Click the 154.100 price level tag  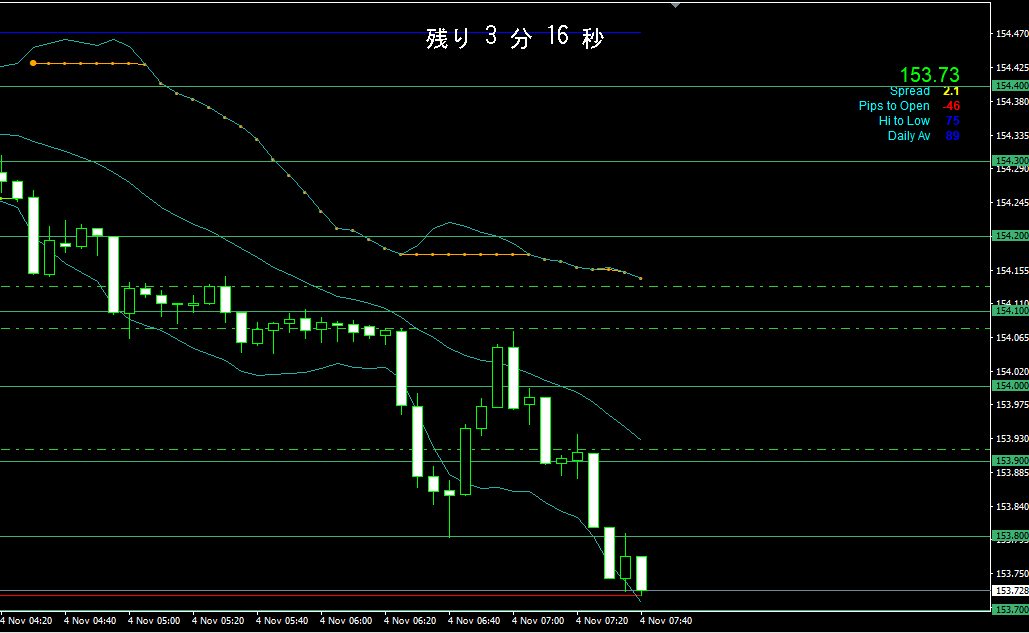1010,311
